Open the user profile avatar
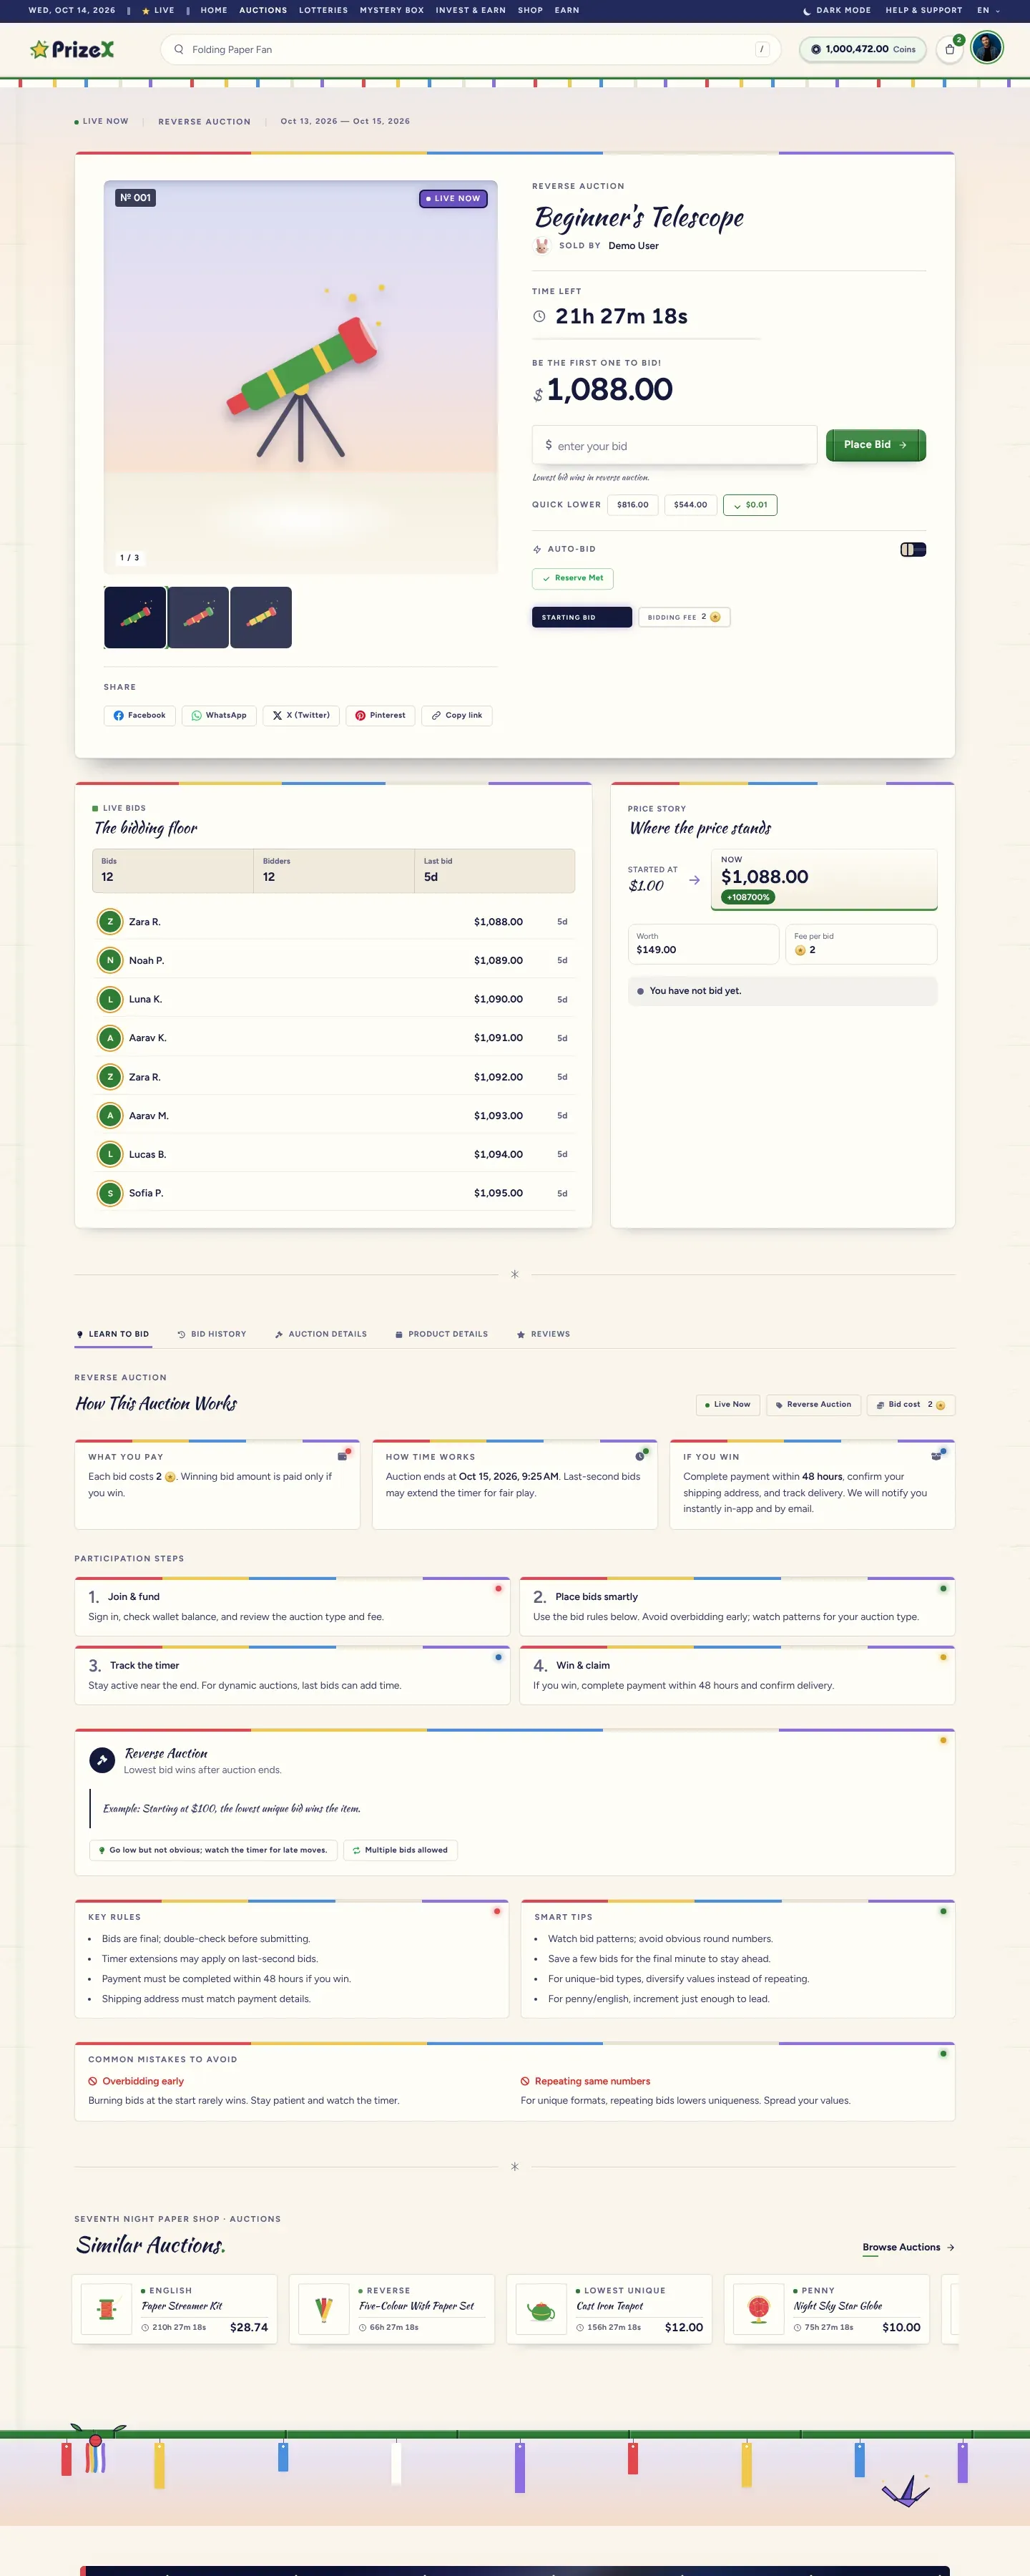This screenshot has width=1030, height=2576. pyautogui.click(x=987, y=48)
